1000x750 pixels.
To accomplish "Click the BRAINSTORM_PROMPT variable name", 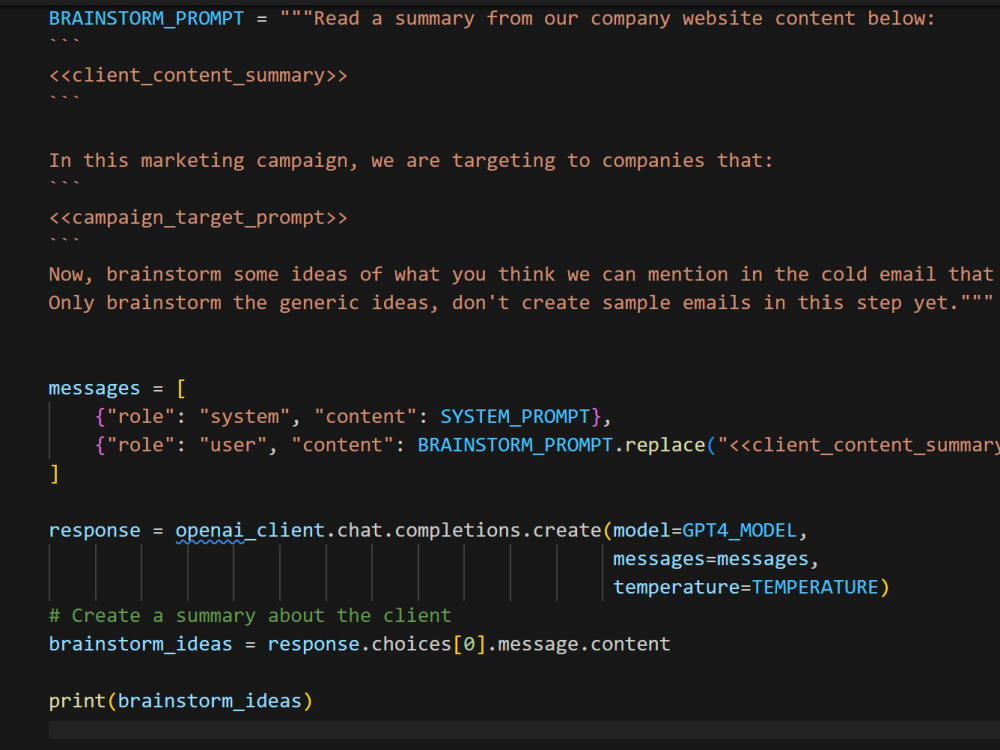I will [x=146, y=18].
